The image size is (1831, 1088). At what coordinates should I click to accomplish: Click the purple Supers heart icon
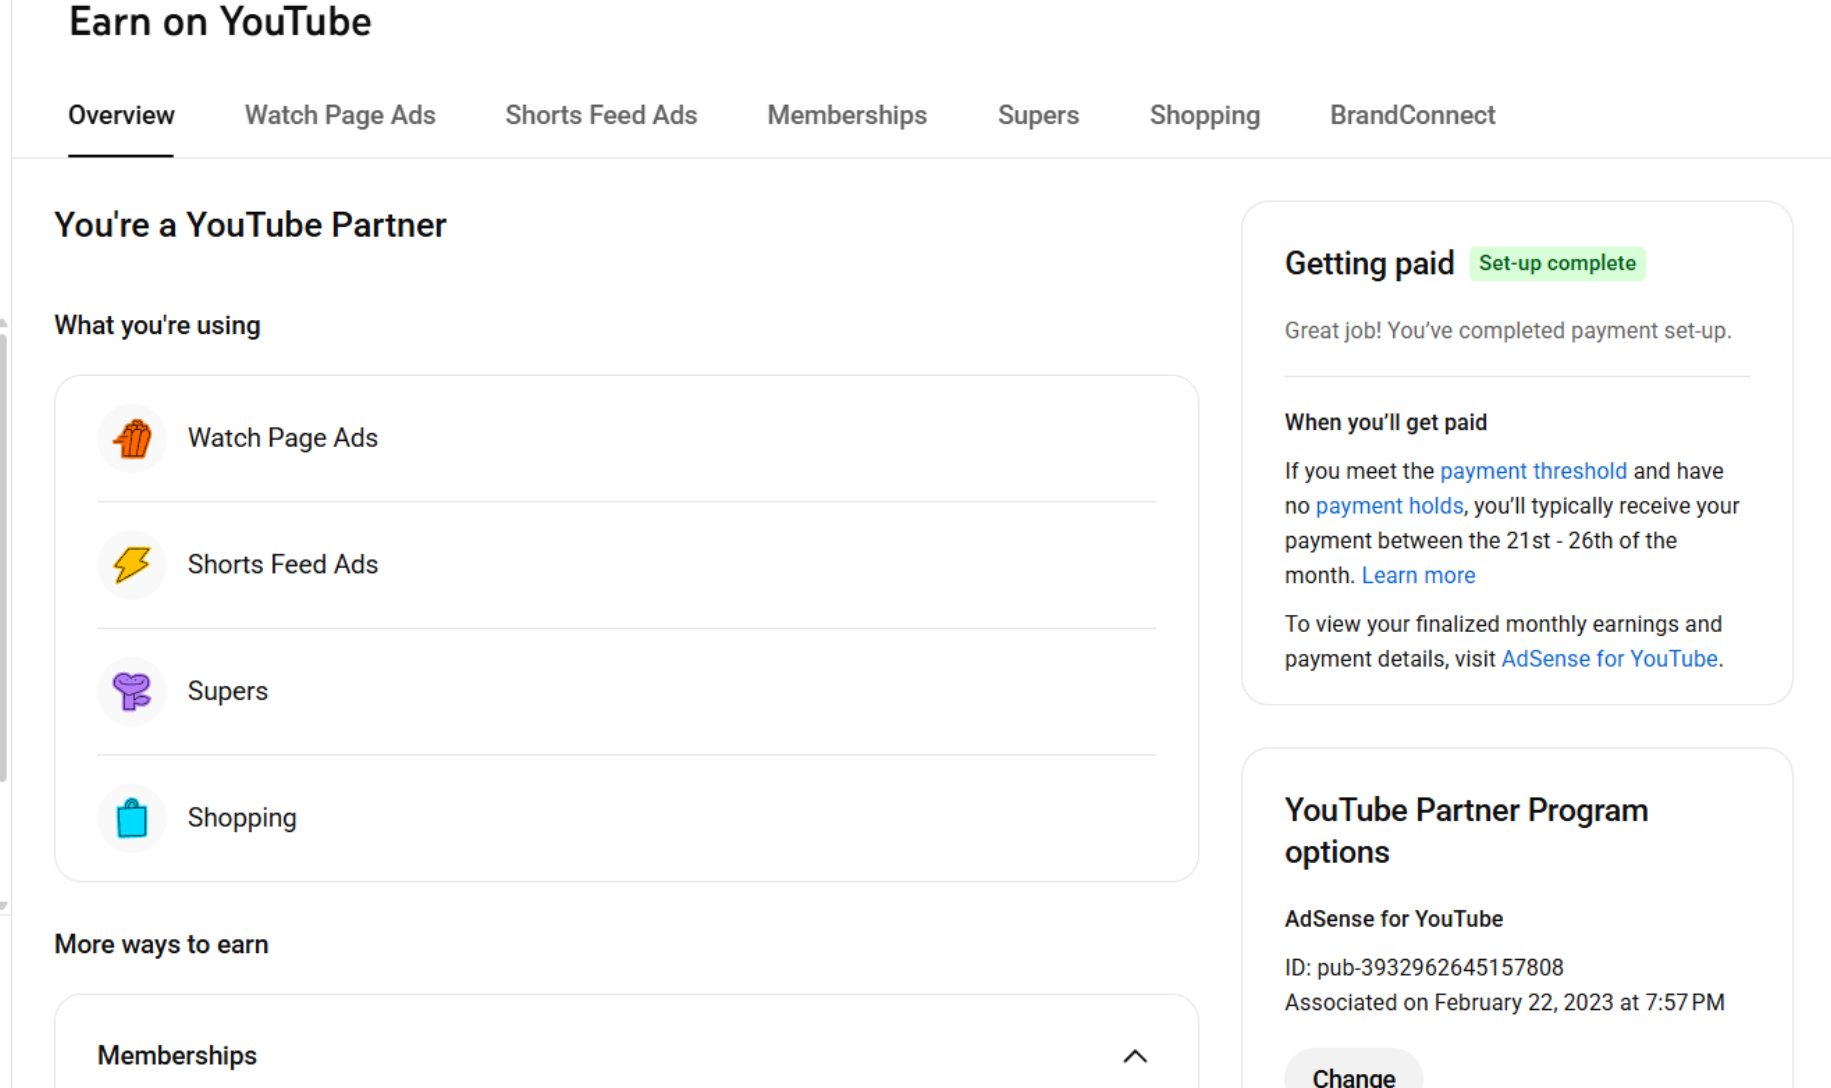point(132,691)
